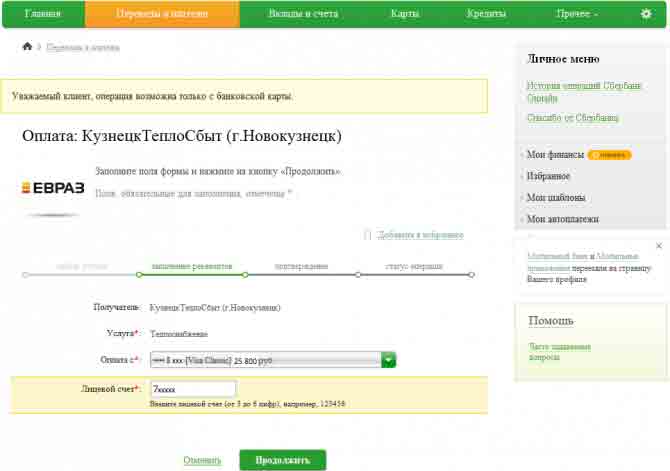Viewport: 670px width, 471px height.
Task: Click the Visa Classic card selector field
Action: tap(273, 360)
